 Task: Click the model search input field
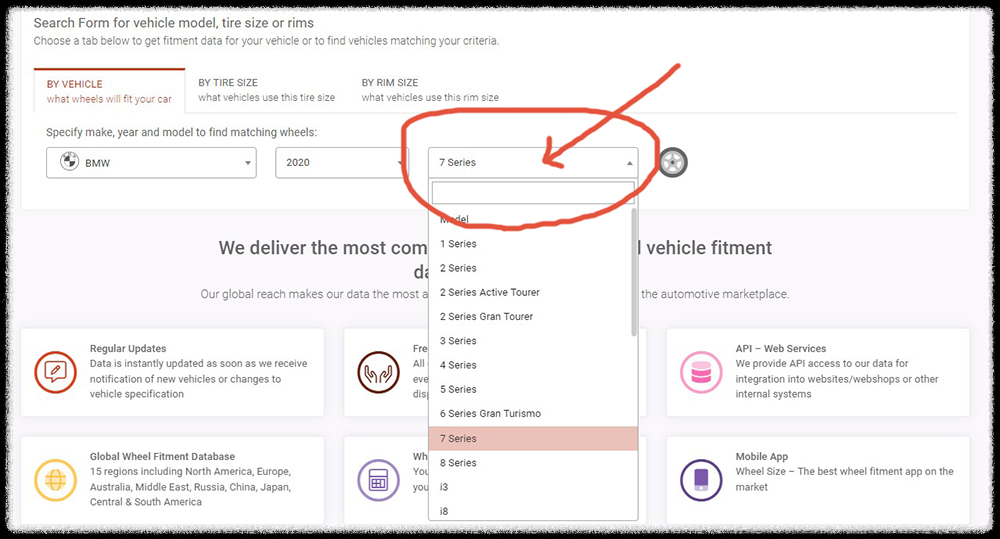[533, 193]
